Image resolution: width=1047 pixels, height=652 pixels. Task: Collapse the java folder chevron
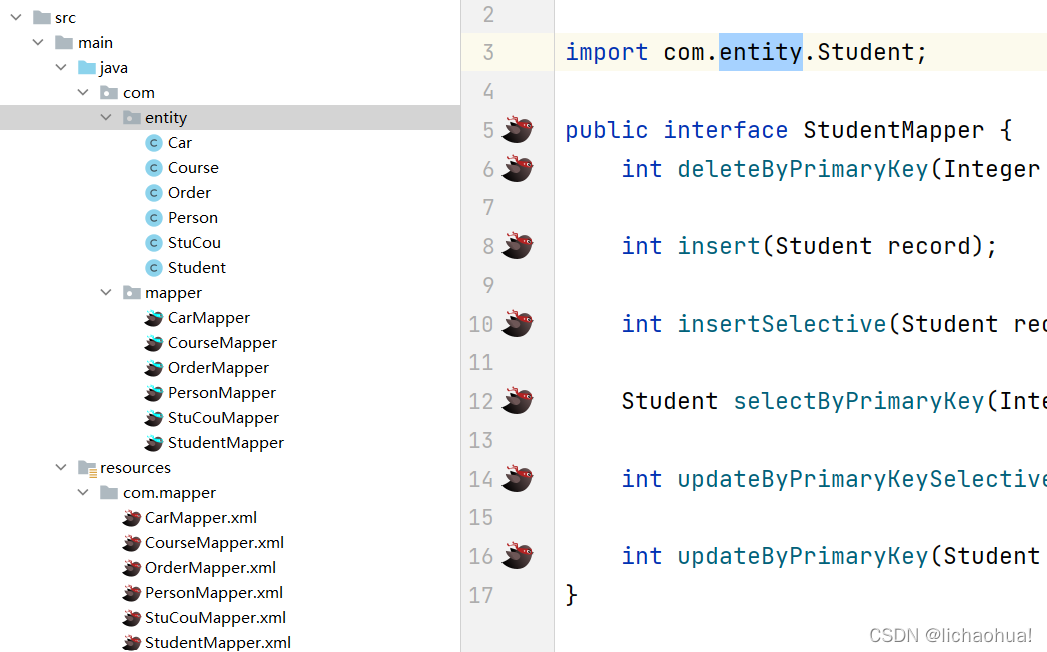pos(61,67)
